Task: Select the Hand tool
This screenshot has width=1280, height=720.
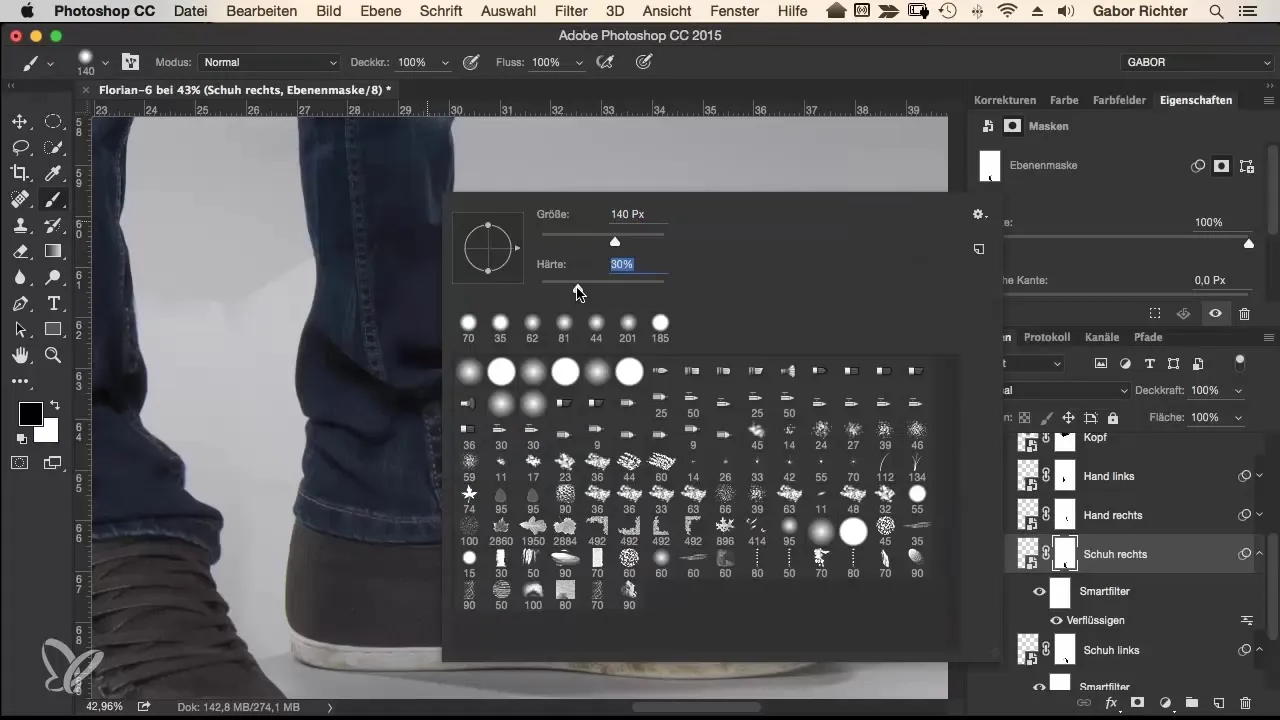Action: point(19,356)
